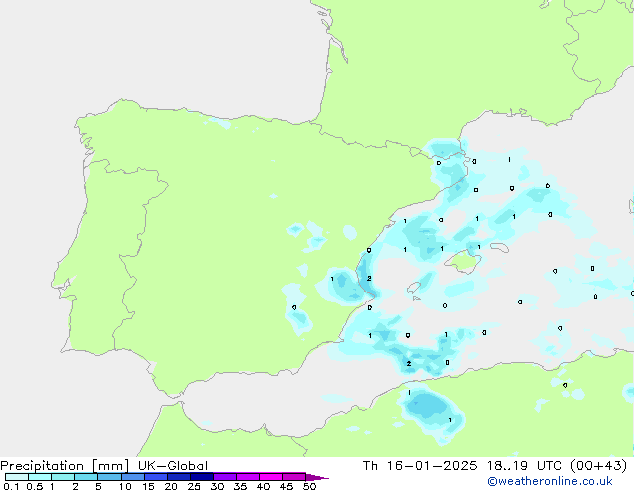The image size is (634, 490).
Task: Pick the legend swatch between 5 and 10
Action: [109, 477]
